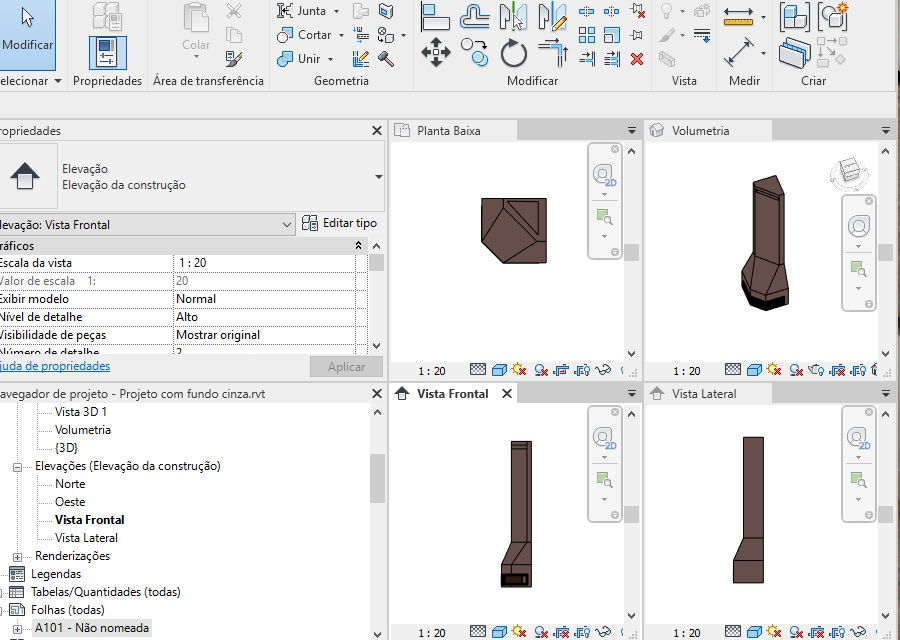Select Vista 3D 1 in project browser
The height and width of the screenshot is (640, 900).
point(81,412)
